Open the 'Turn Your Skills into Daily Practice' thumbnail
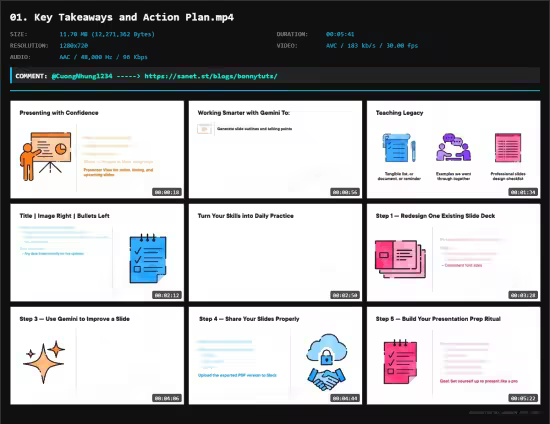 coord(275,253)
